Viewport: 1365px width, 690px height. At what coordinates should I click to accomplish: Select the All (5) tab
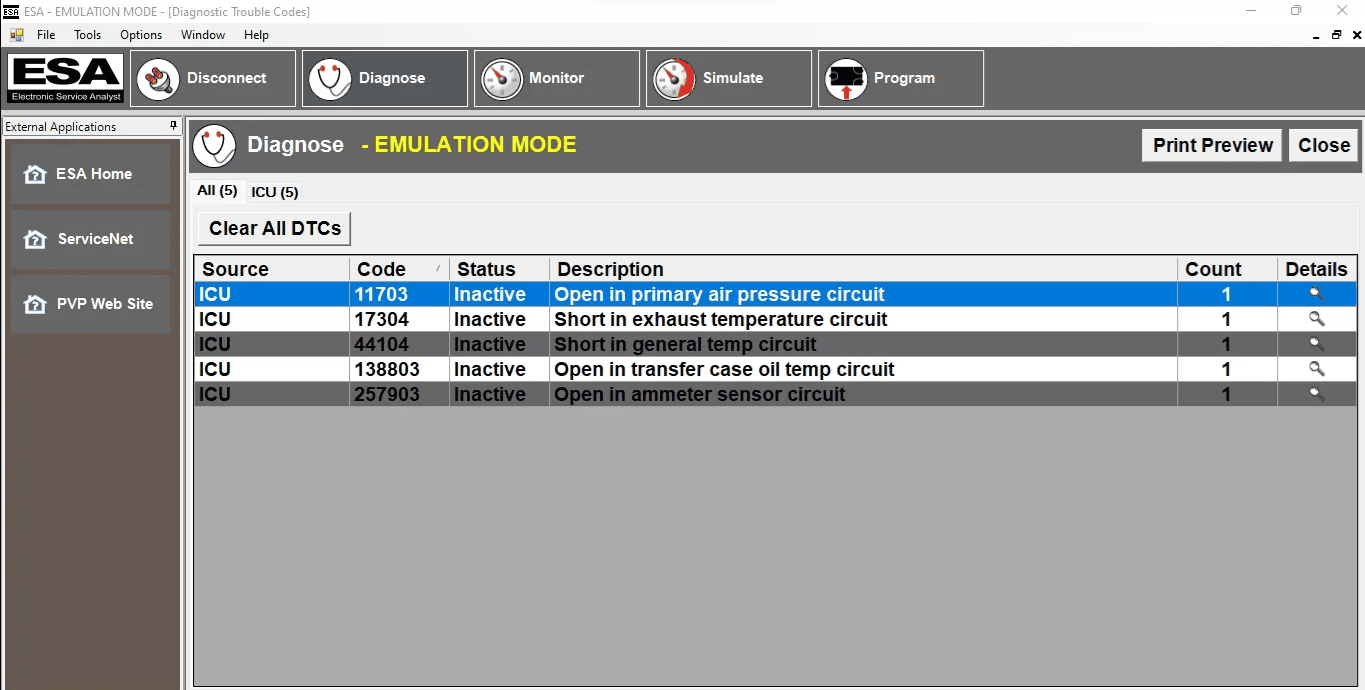pos(217,190)
